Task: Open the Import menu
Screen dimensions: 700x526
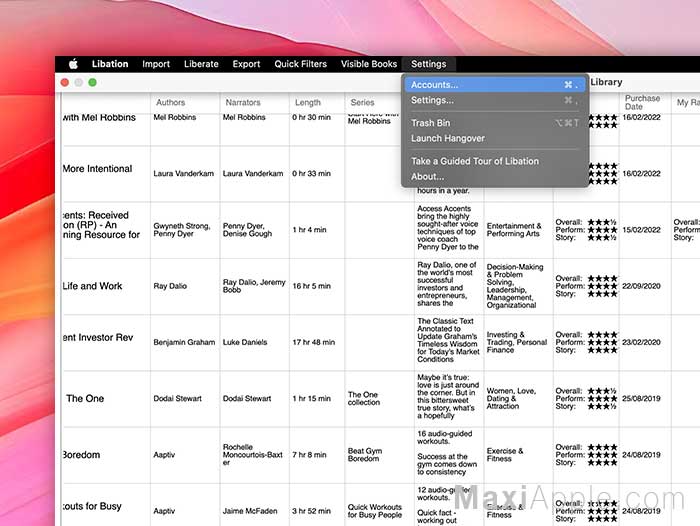Action: pos(156,64)
